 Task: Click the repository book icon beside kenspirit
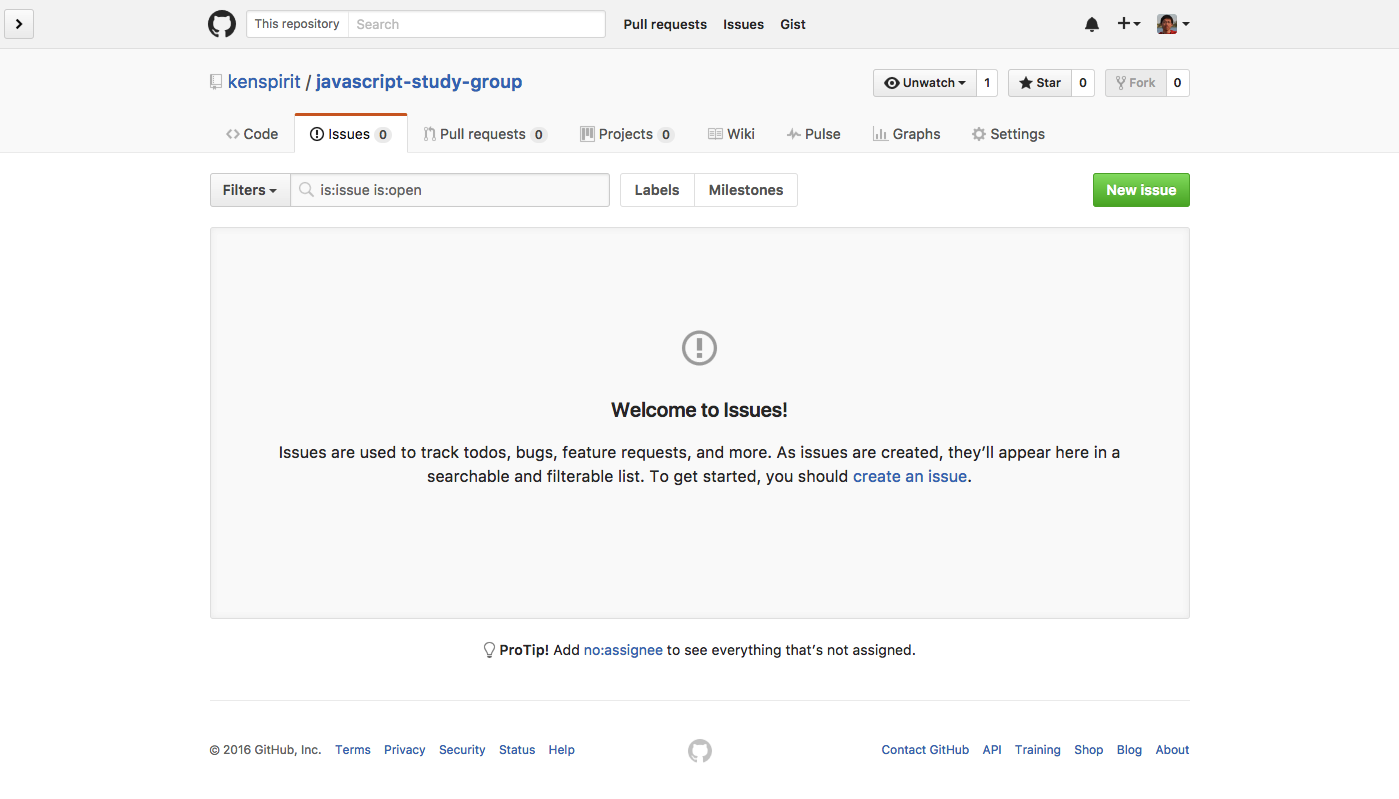[216, 82]
